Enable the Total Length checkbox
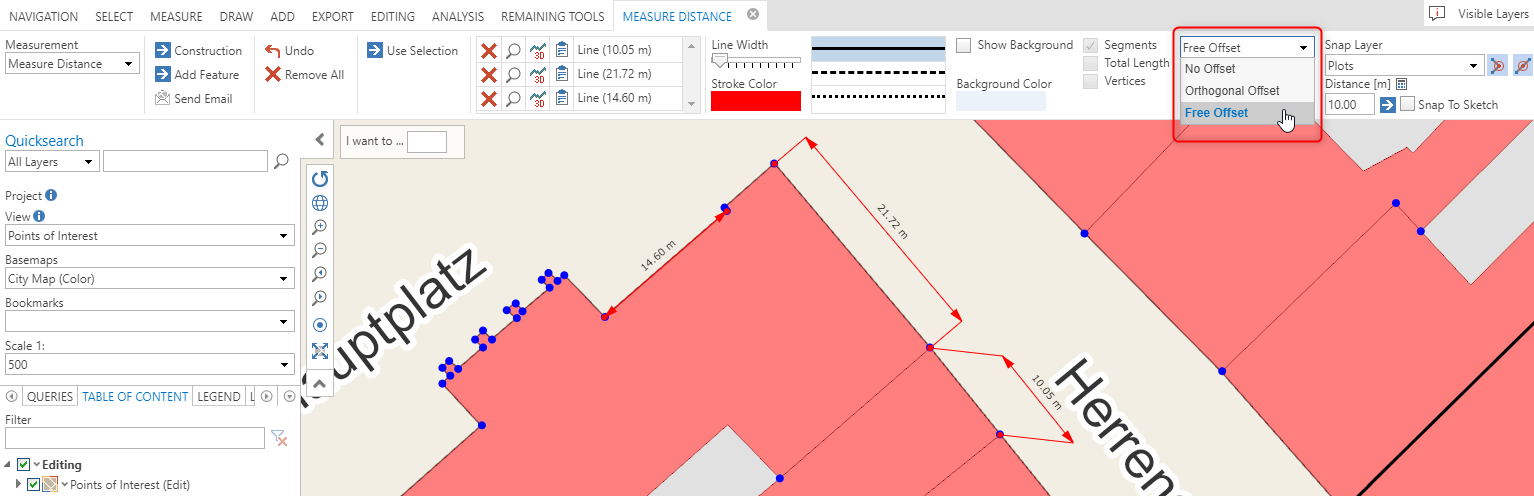The image size is (1534, 496). 1091,63
